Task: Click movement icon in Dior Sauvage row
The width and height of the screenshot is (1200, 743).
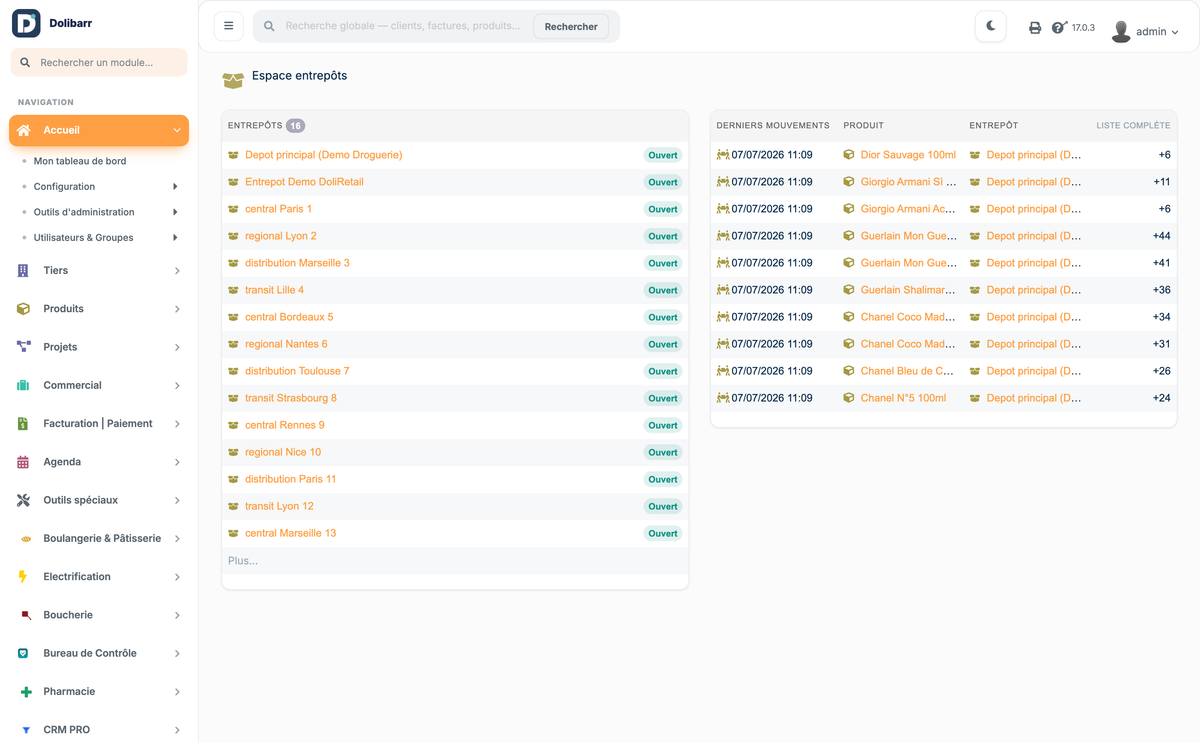Action: point(723,155)
